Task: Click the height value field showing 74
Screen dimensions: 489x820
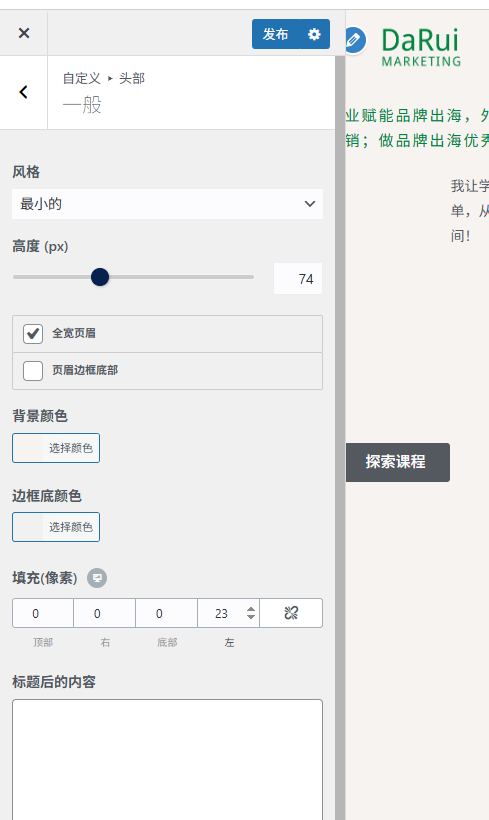Action: 298,279
